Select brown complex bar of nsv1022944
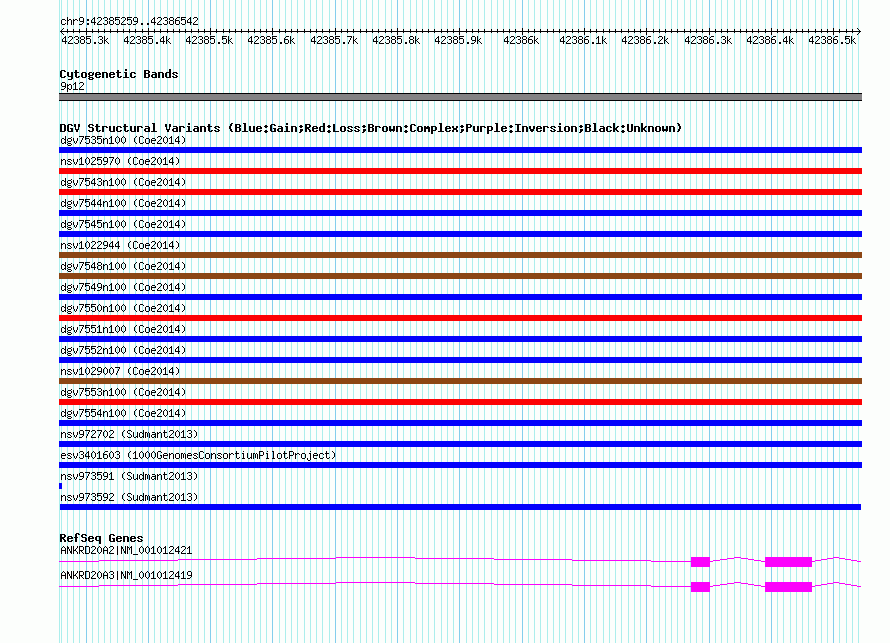This screenshot has height=643, width=890. [460, 255]
